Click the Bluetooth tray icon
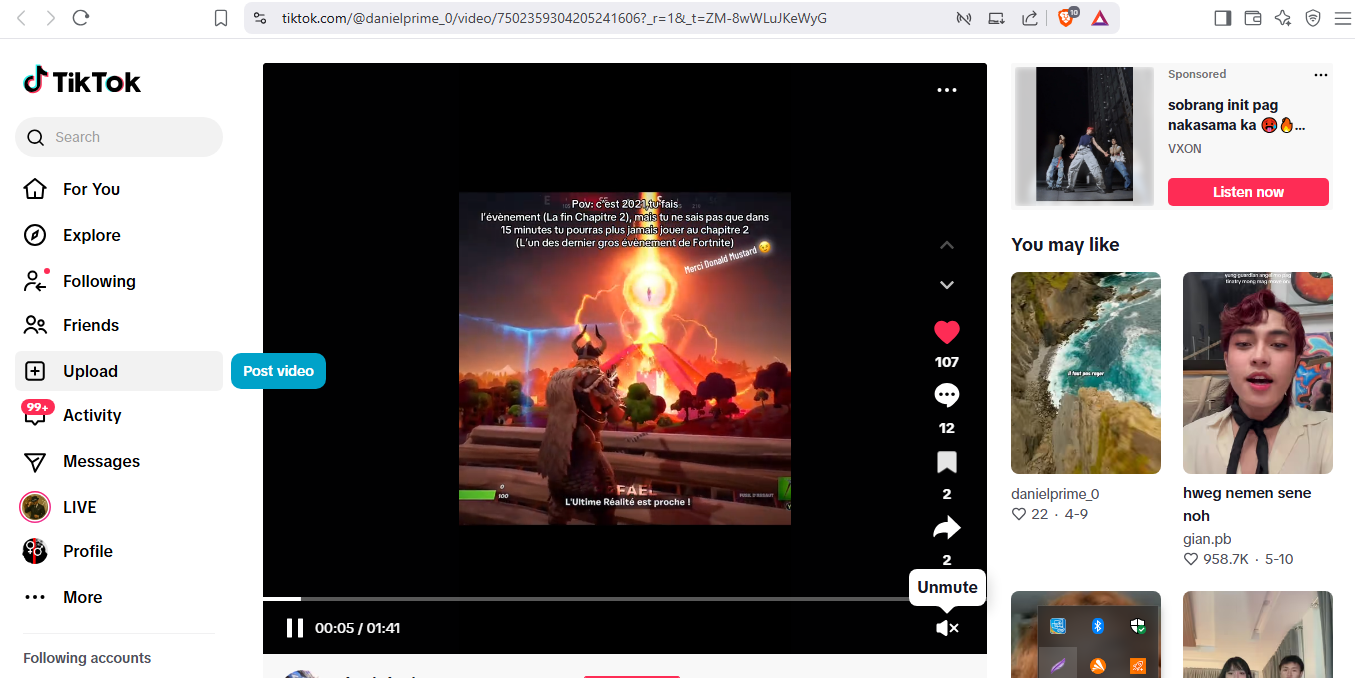This screenshot has height=678, width=1355. coord(1097,626)
